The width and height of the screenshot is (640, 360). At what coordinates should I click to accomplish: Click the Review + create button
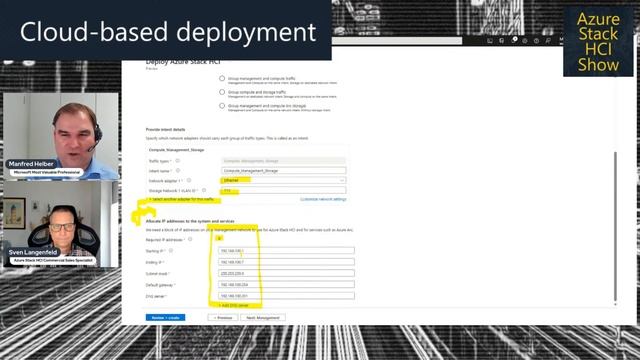(165, 318)
